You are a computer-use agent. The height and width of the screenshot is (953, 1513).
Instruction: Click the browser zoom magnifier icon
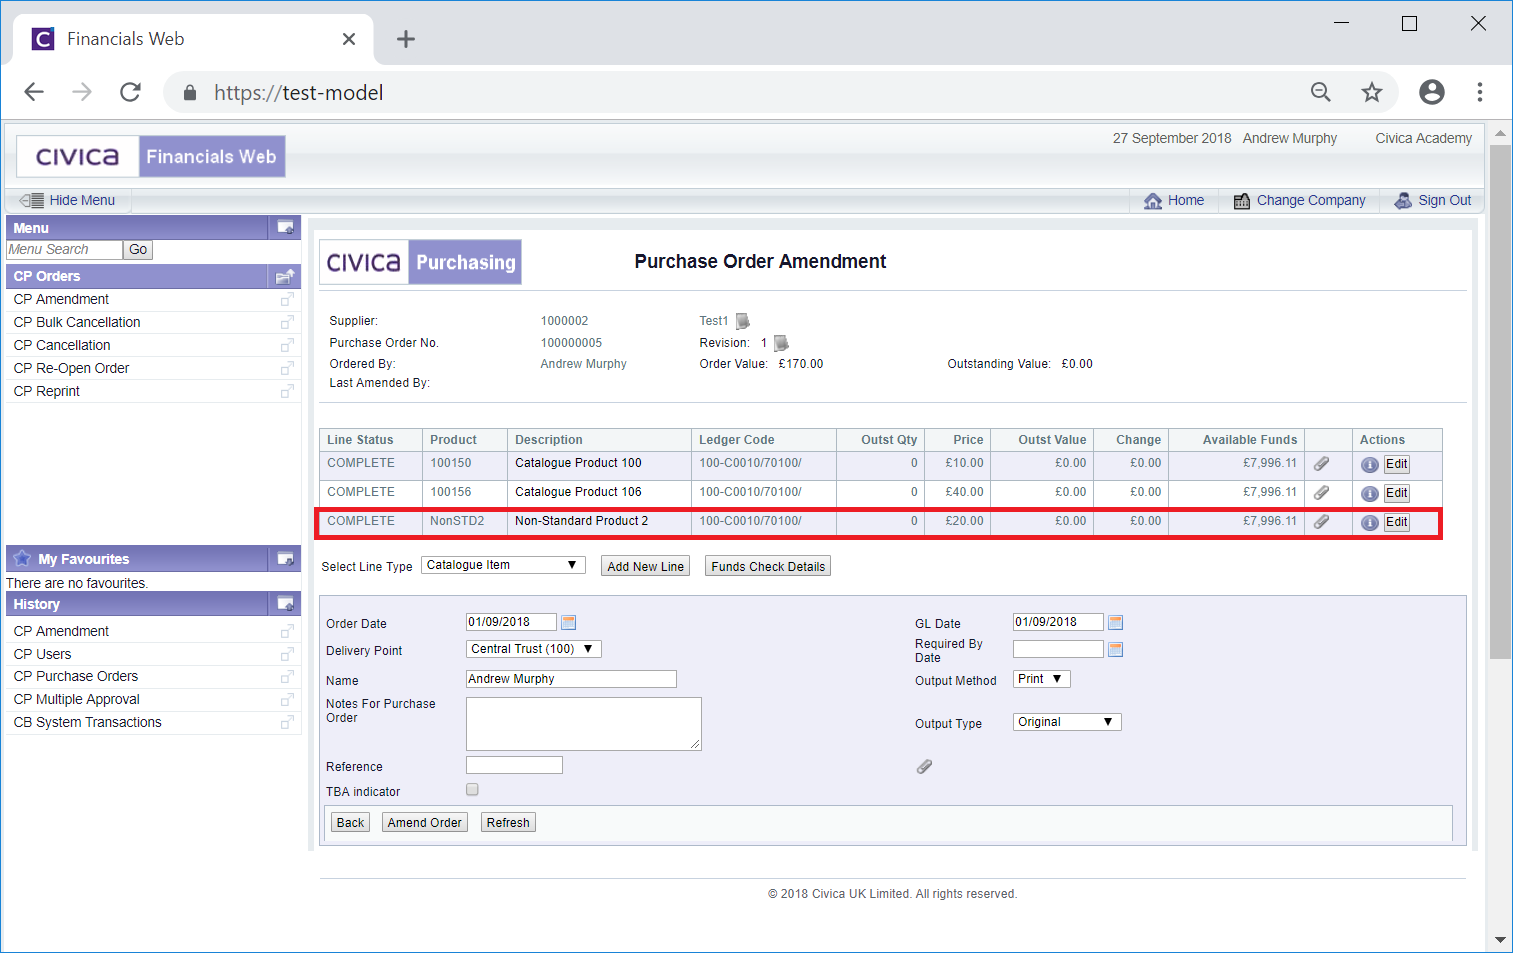tap(1321, 92)
